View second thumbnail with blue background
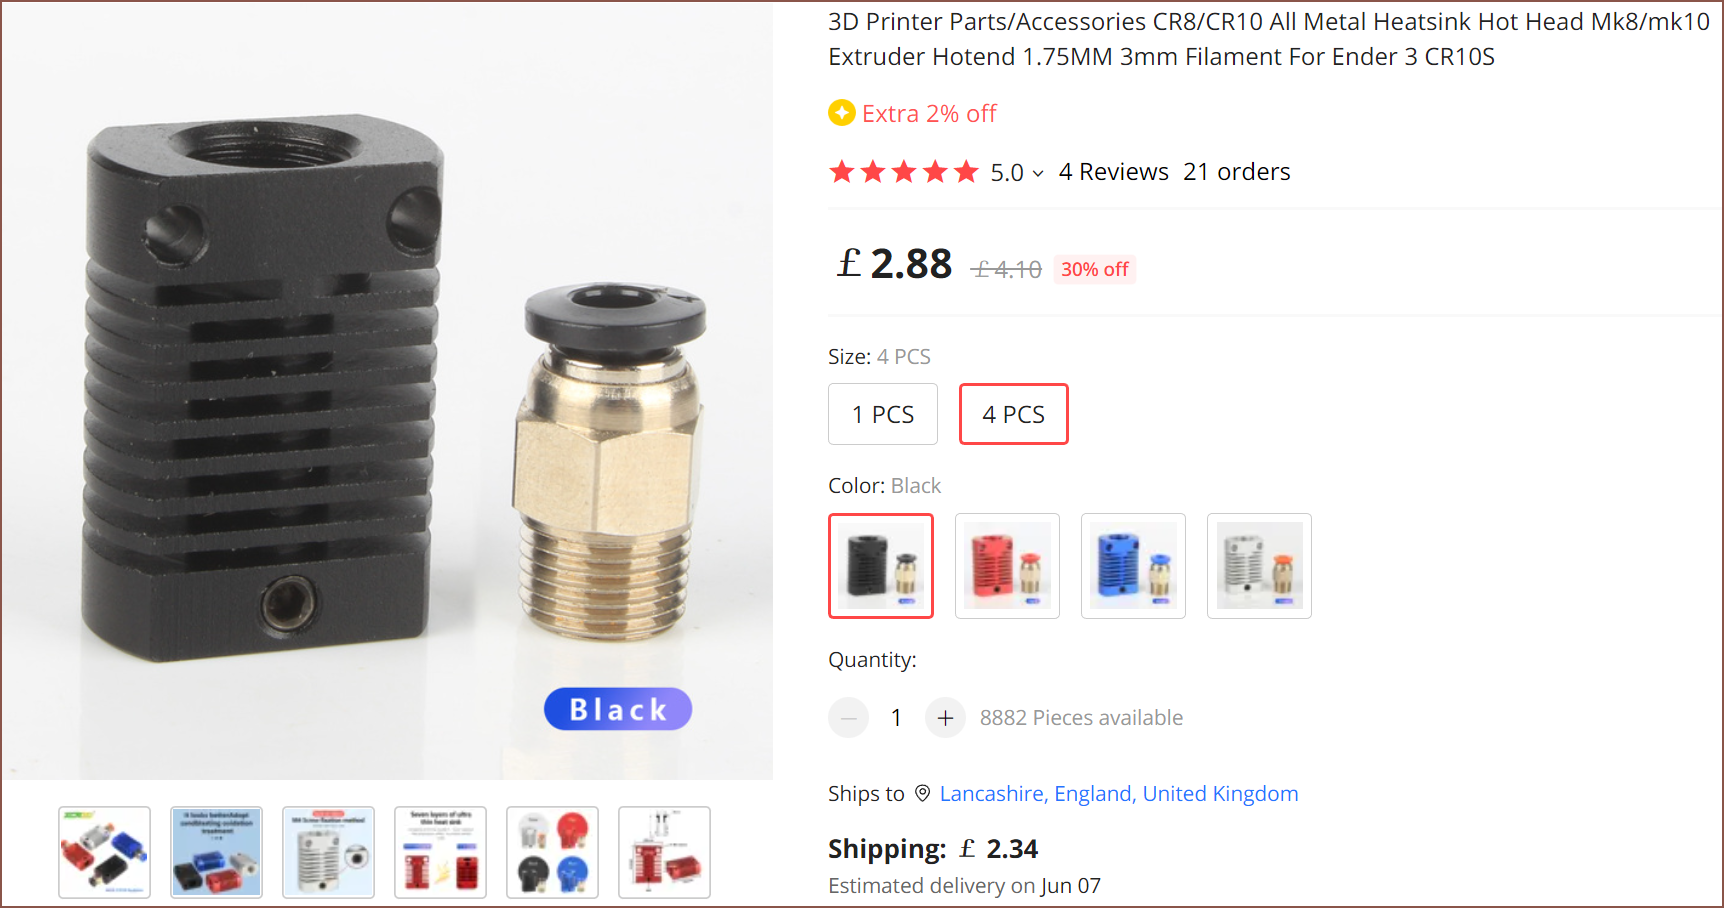This screenshot has width=1724, height=908. click(x=216, y=852)
